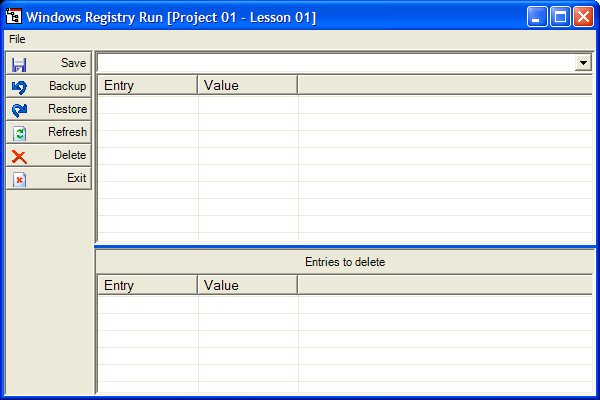Click the green Refresh icon

19,133
